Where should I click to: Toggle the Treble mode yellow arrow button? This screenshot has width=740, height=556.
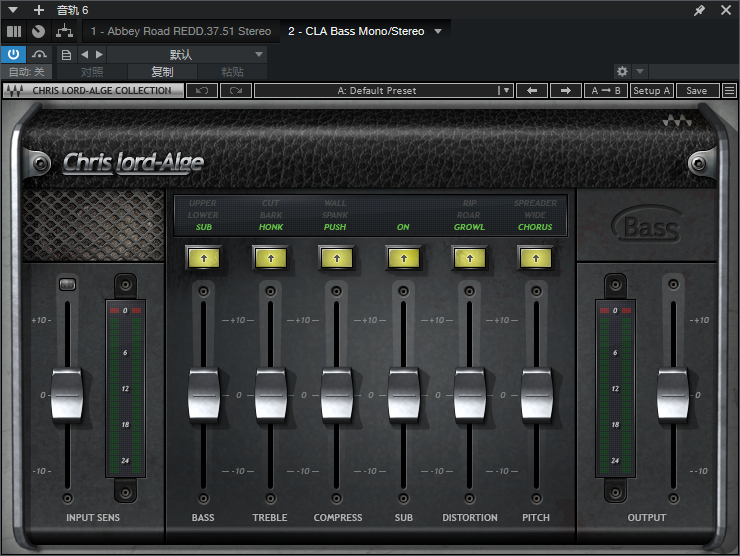click(271, 258)
